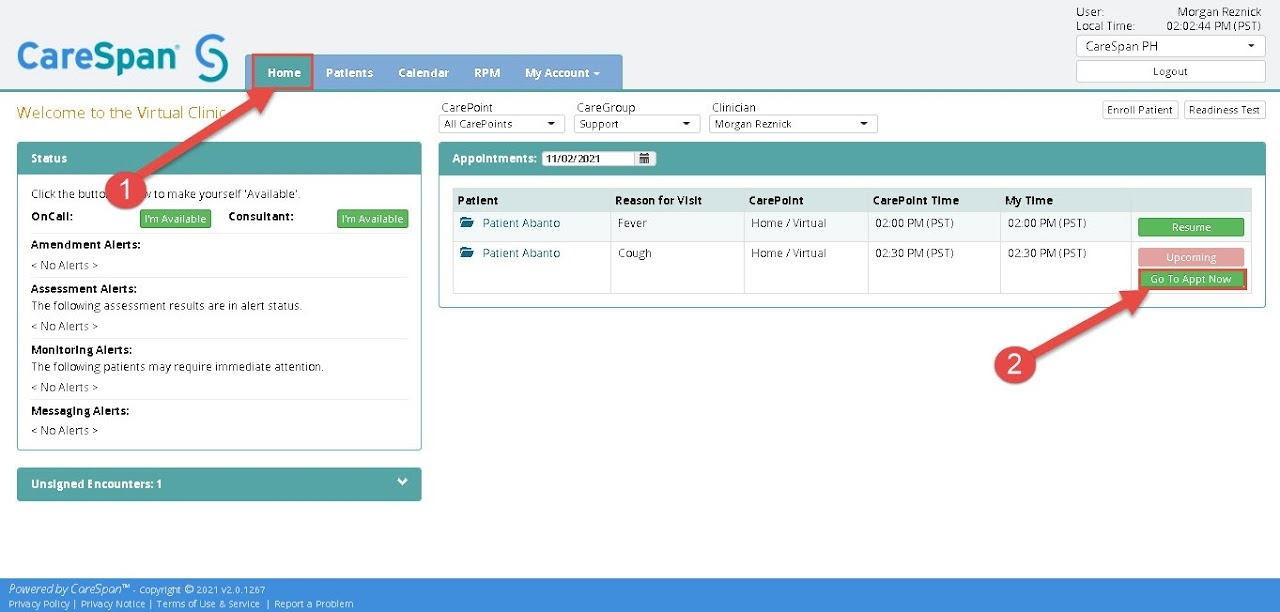Open the Privacy Notice link
This screenshot has height=612, width=1280.
coord(113,604)
